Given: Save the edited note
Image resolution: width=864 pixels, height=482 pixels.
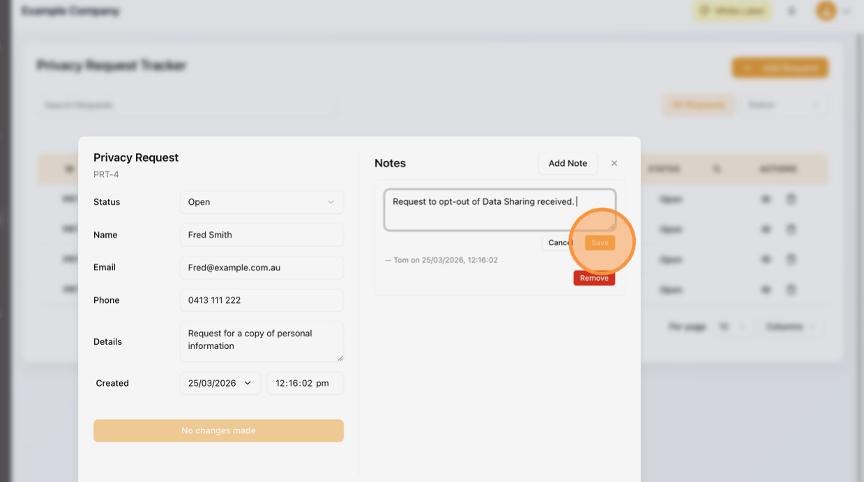Looking at the screenshot, I should (x=600, y=243).
